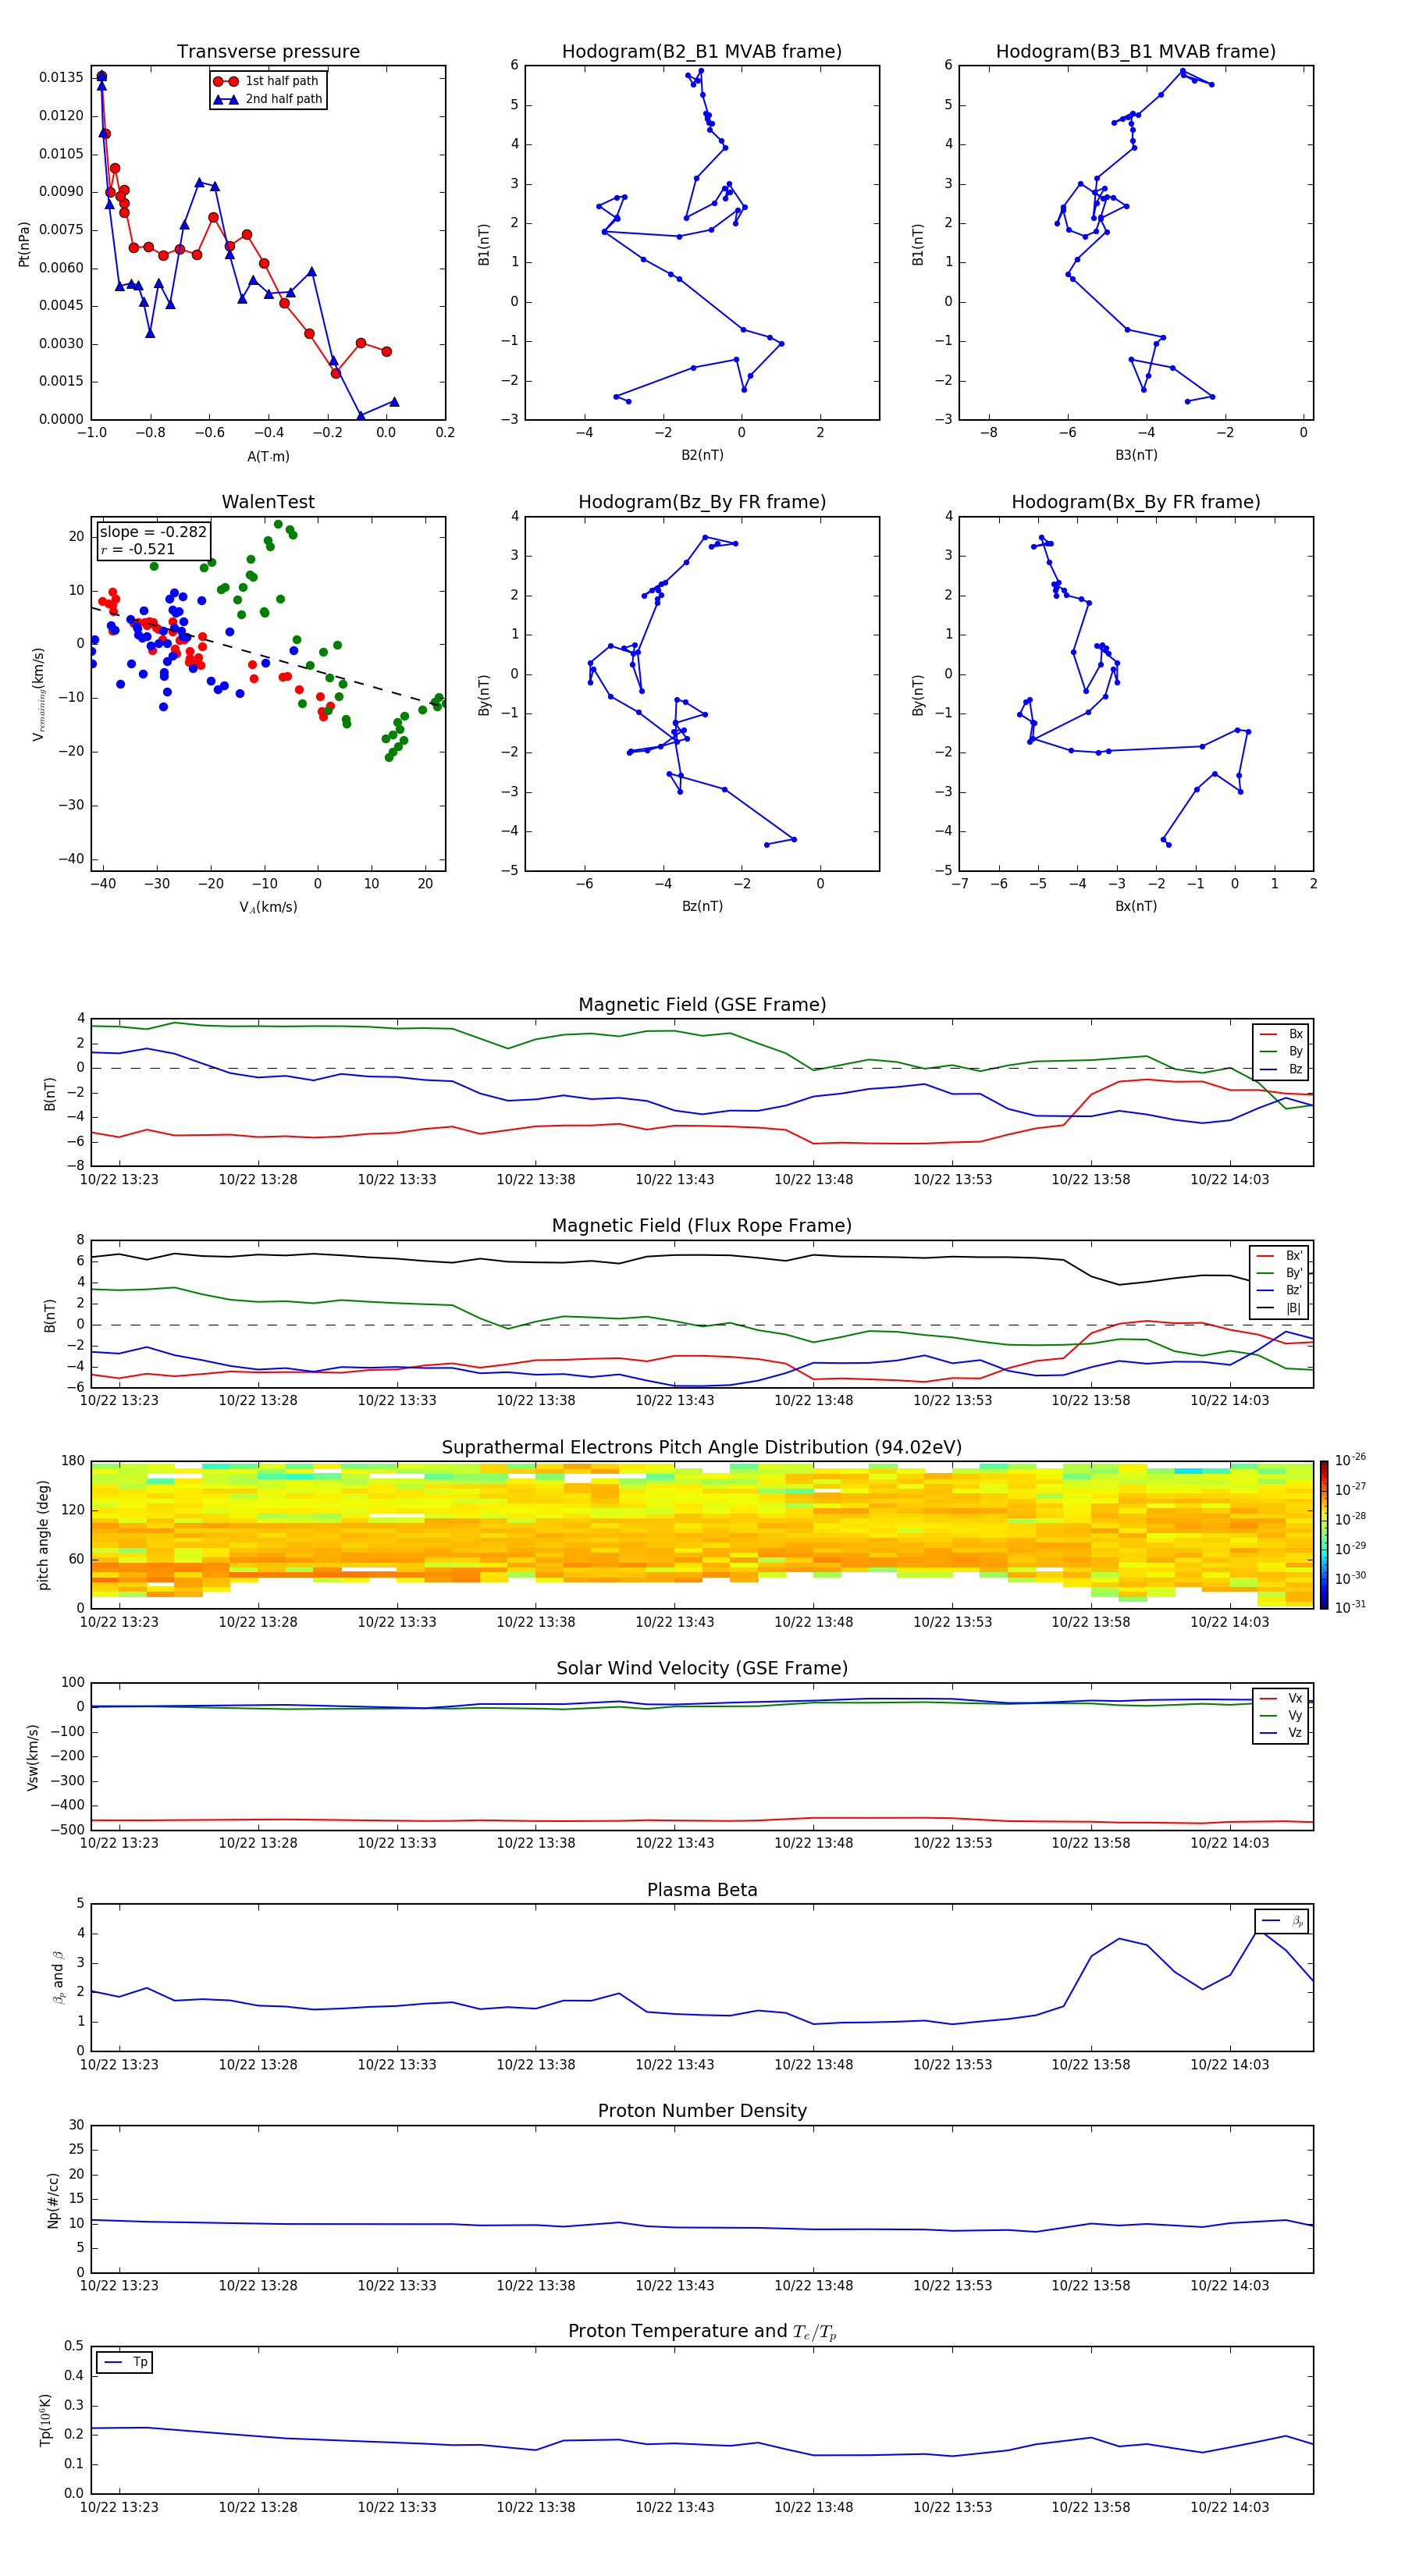Screen dimensions: 1405x2576
Task: Click the 10^-31 colorbar tick label
Action: tap(1350, 1607)
